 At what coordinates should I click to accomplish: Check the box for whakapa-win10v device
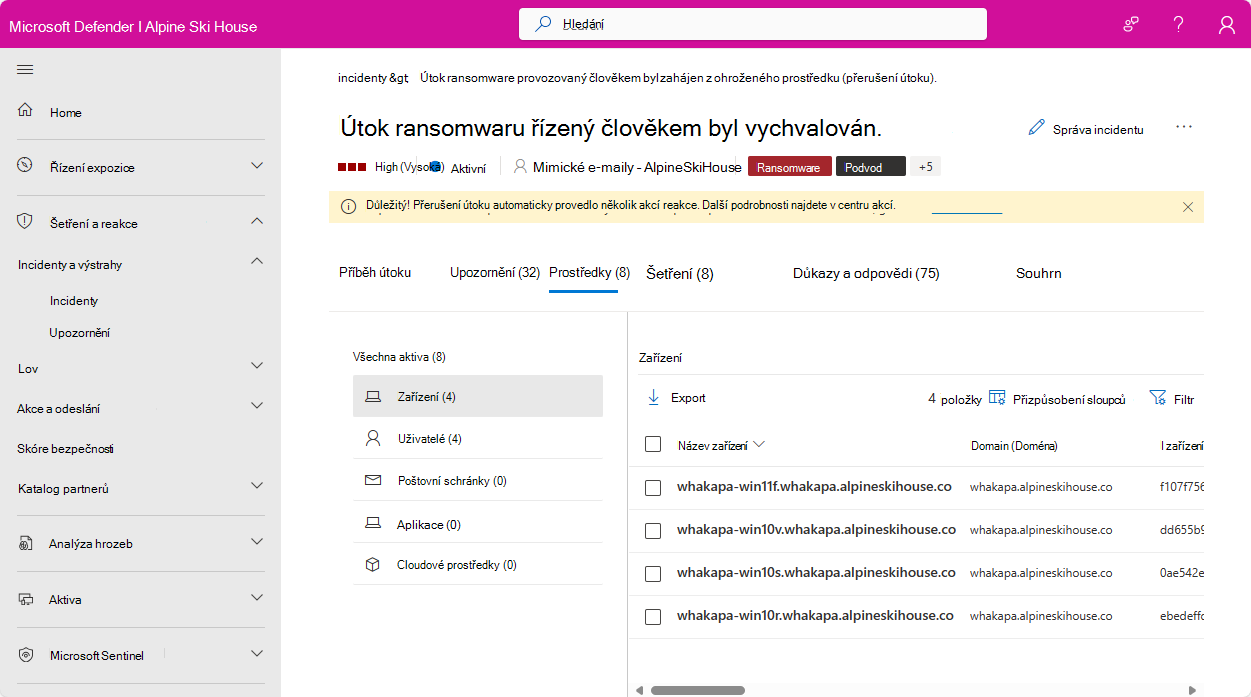[653, 531]
